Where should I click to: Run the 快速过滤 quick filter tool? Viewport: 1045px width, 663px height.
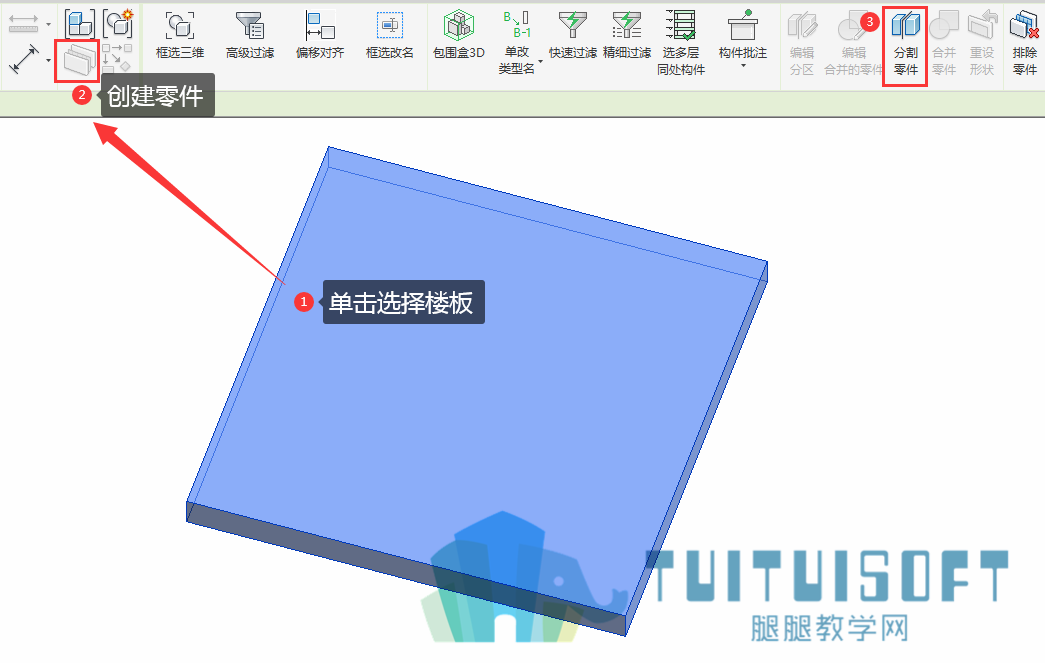pos(572,36)
